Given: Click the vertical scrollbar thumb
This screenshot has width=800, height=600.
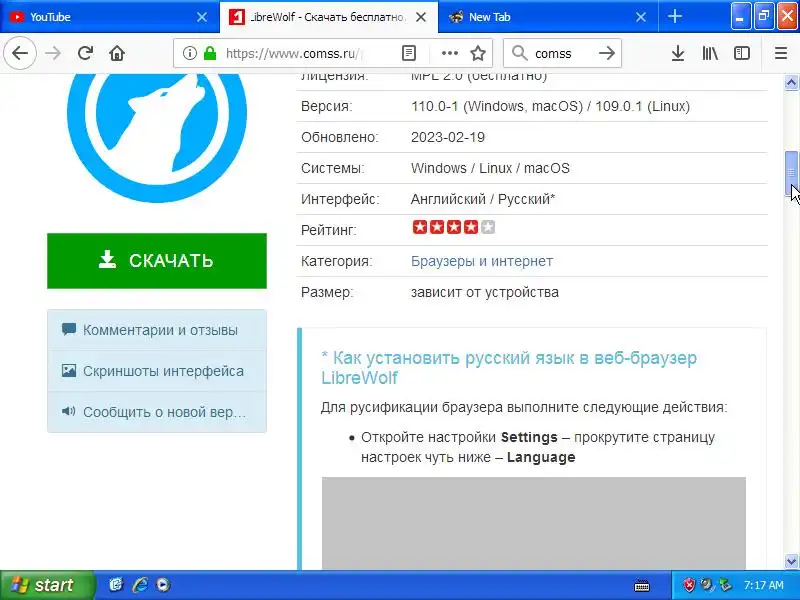Looking at the screenshot, I should pos(791,173).
